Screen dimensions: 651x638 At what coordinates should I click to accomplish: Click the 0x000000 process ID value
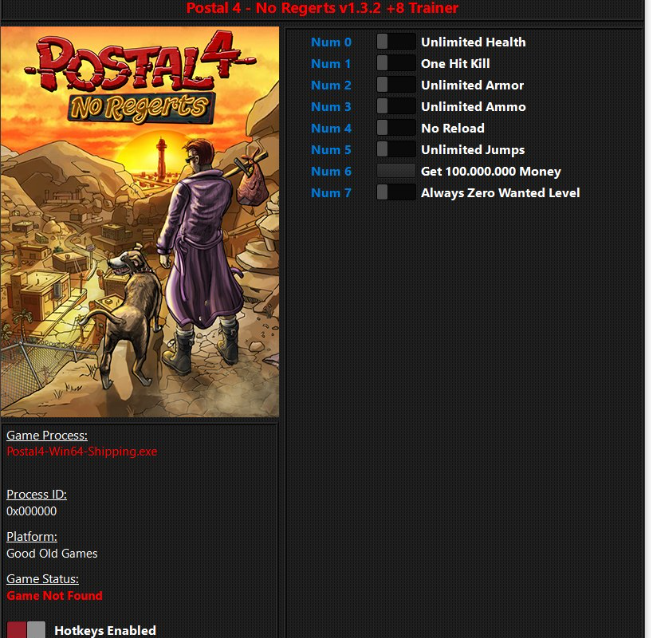[x=32, y=511]
